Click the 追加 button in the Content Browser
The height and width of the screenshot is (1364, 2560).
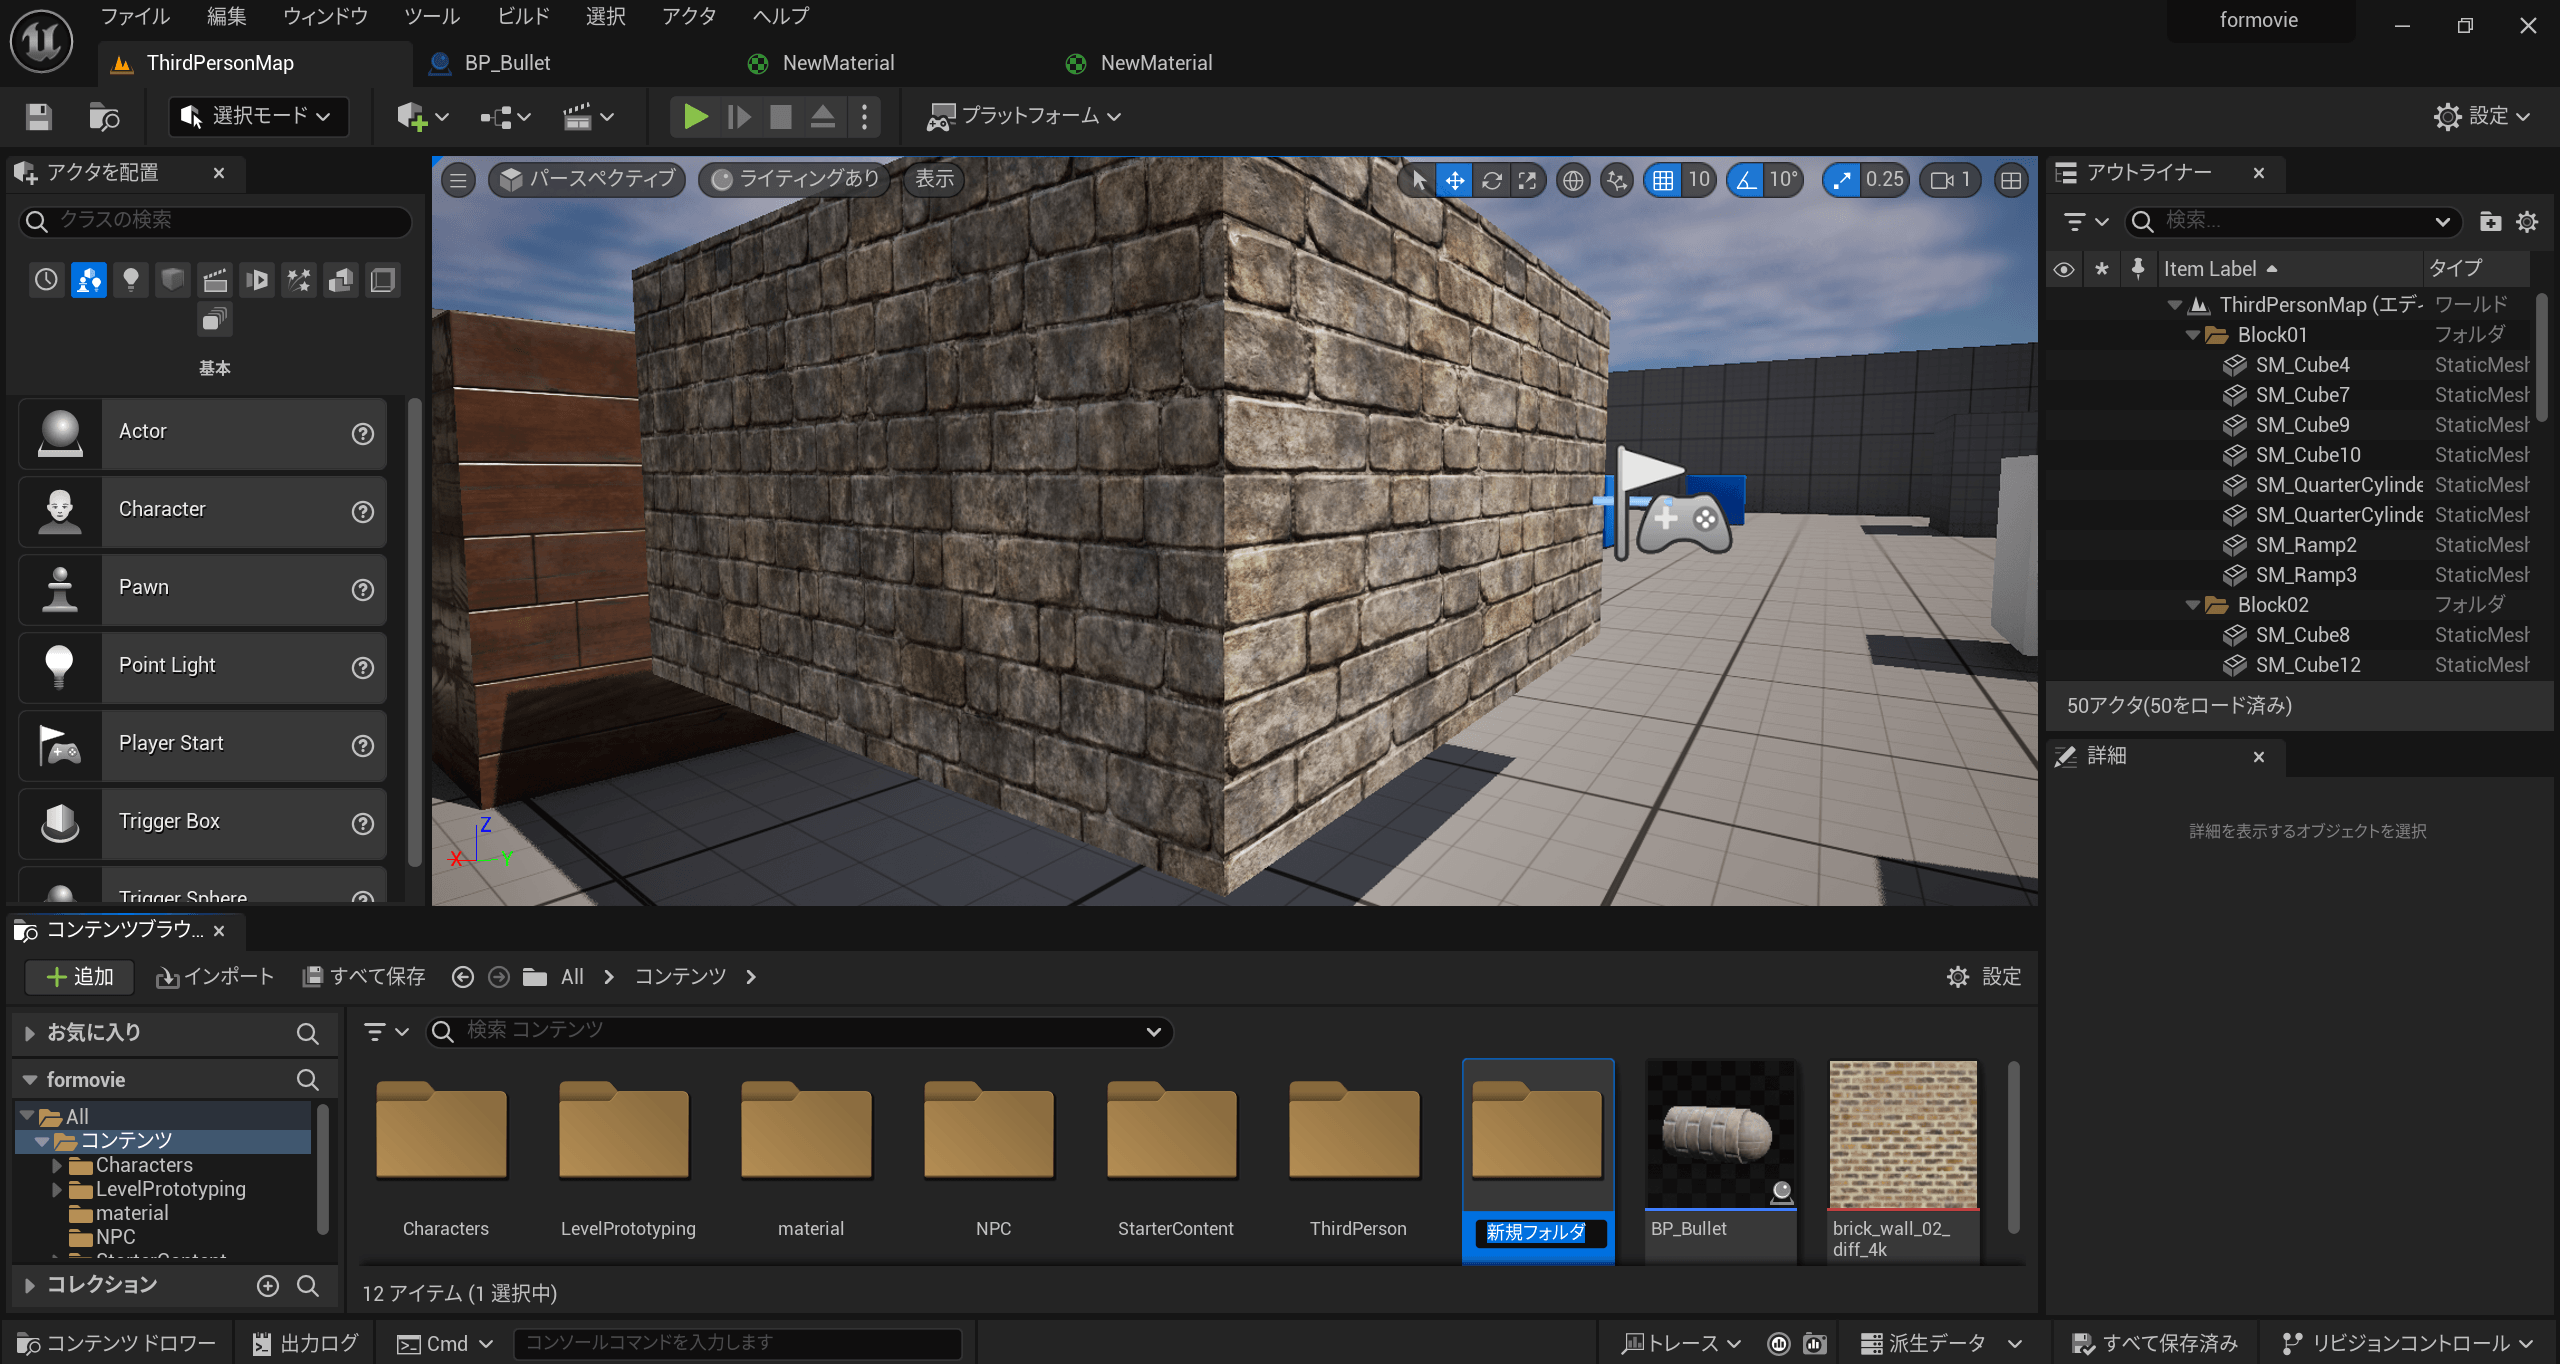[80, 976]
